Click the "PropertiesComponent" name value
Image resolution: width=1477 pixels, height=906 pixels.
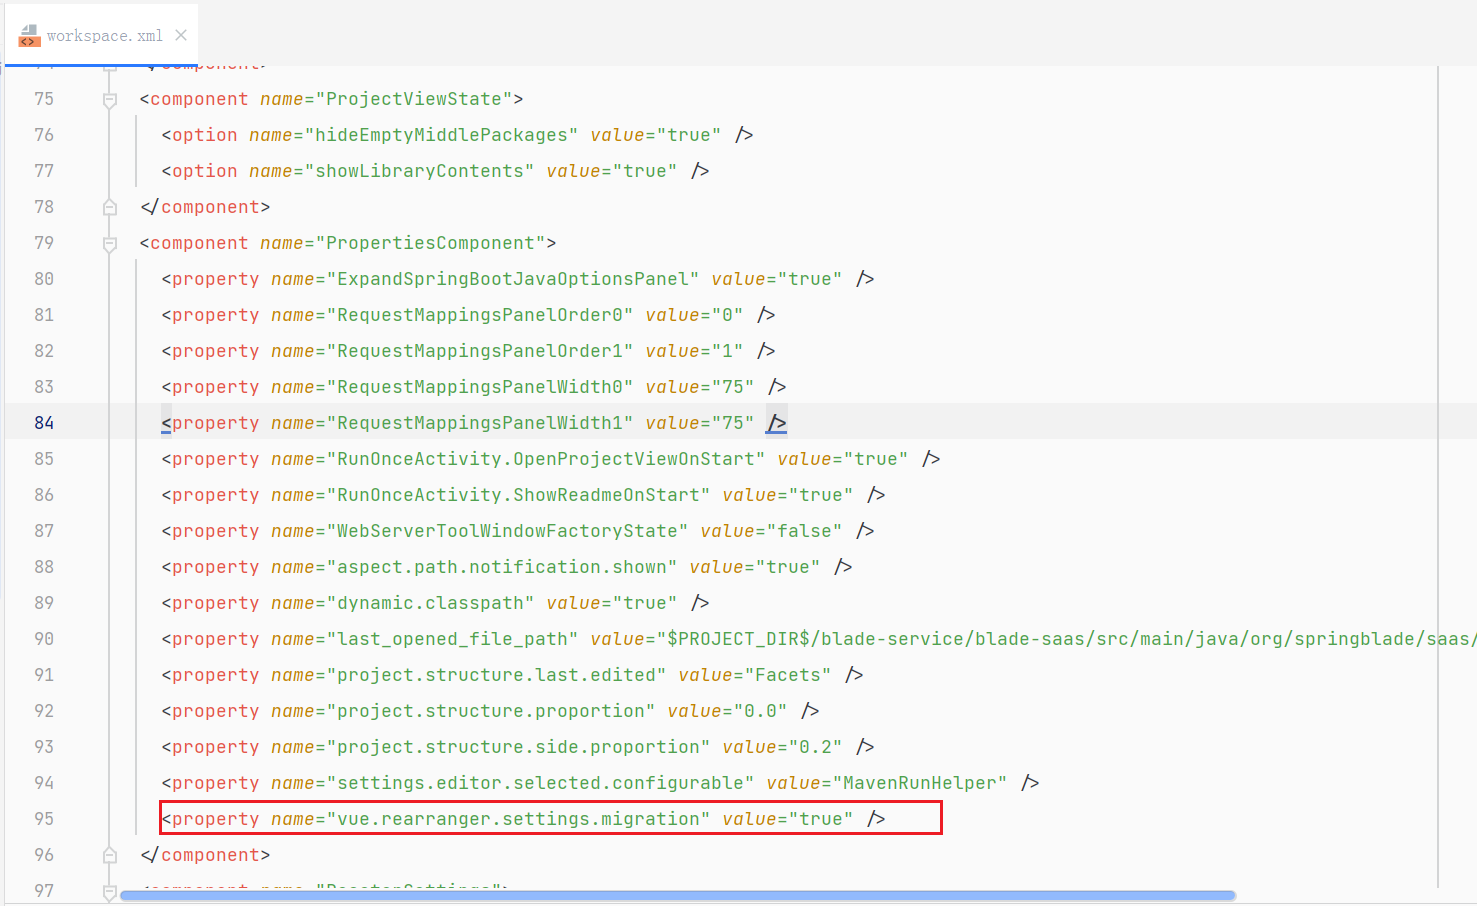tap(430, 243)
